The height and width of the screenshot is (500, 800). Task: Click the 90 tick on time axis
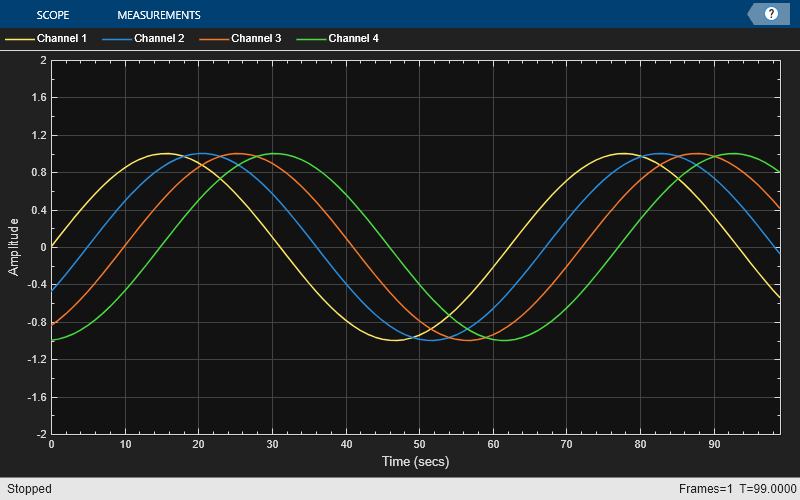(x=714, y=444)
